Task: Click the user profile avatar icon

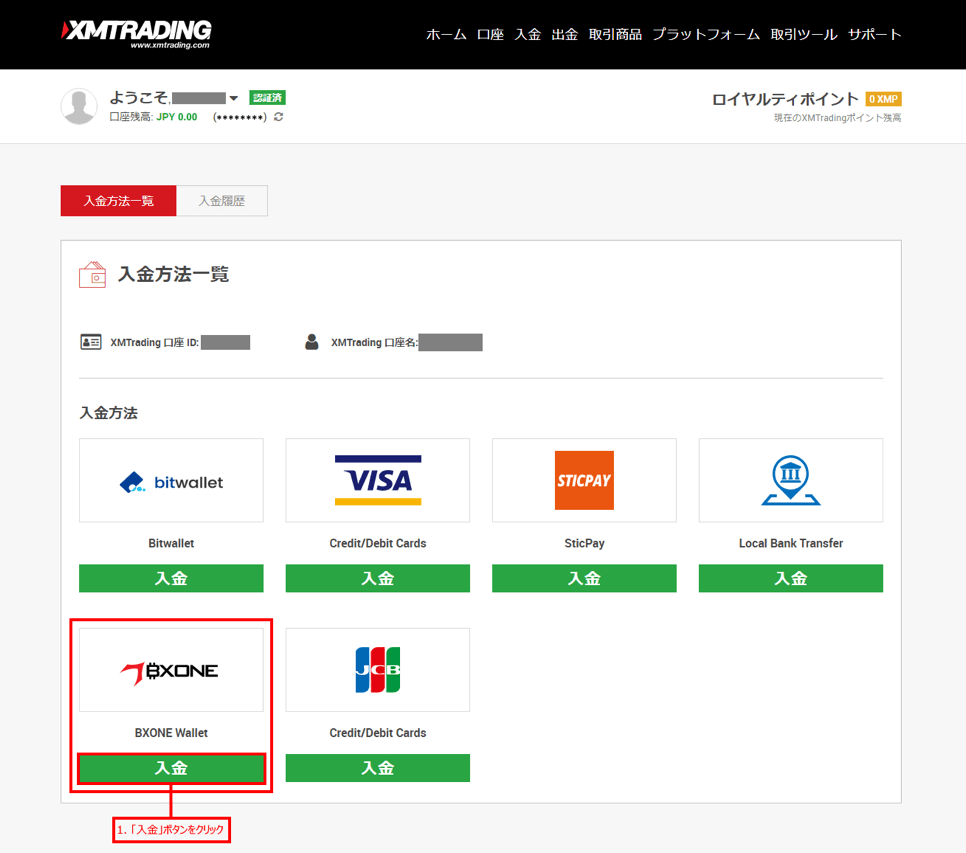Action: point(79,106)
